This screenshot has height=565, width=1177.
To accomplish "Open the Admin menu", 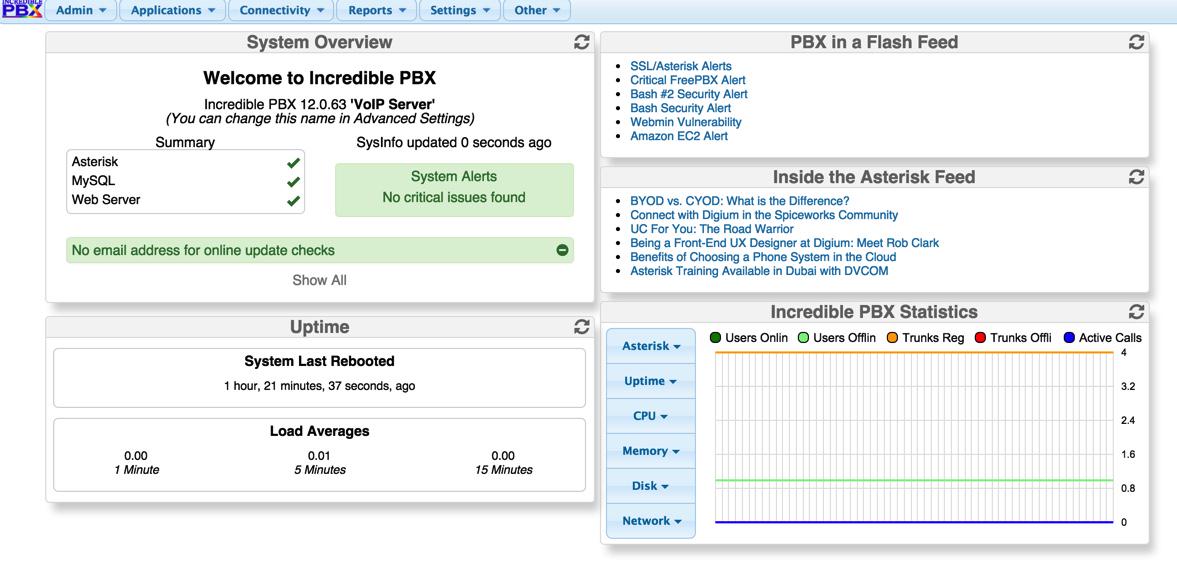I will 80,11.
